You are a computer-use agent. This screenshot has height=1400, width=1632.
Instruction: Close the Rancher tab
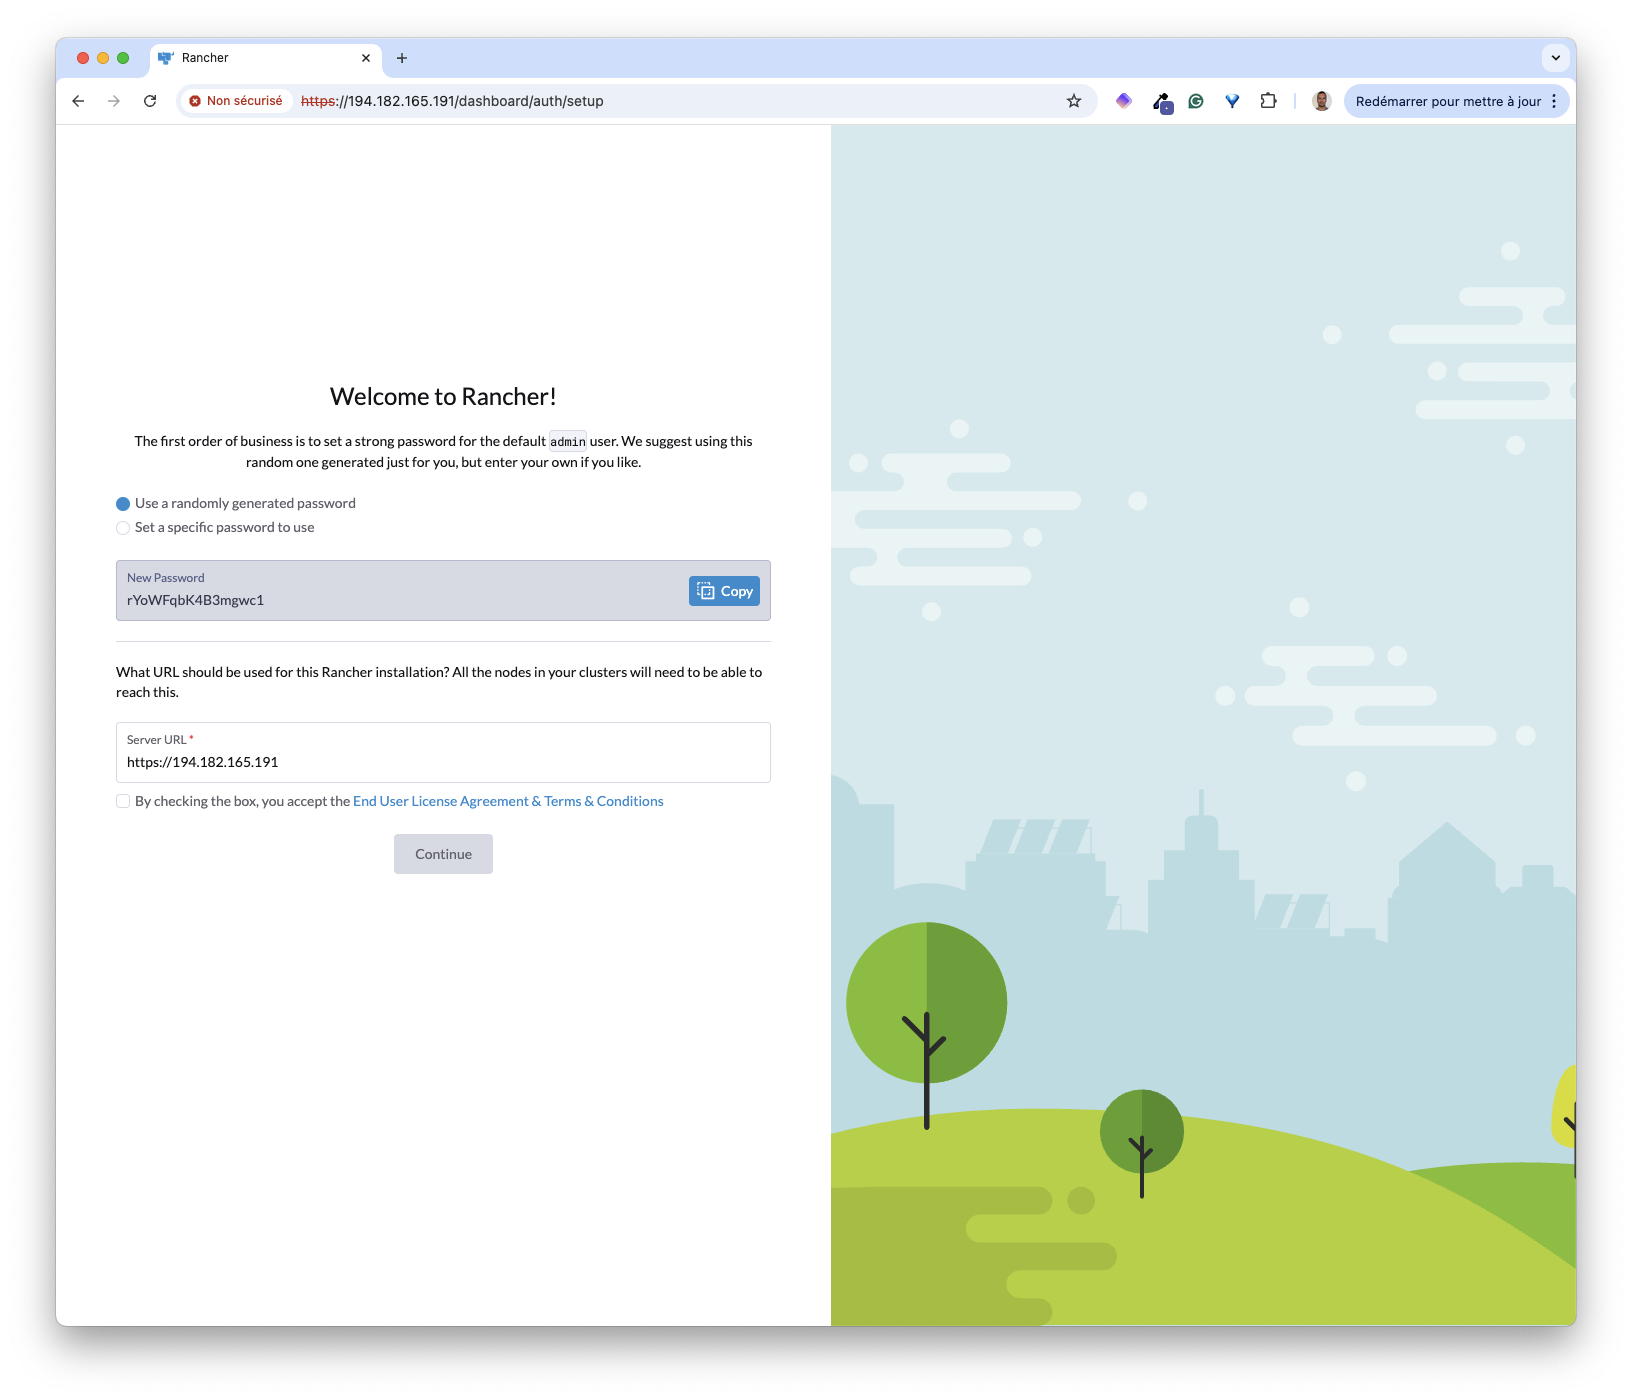click(x=366, y=58)
